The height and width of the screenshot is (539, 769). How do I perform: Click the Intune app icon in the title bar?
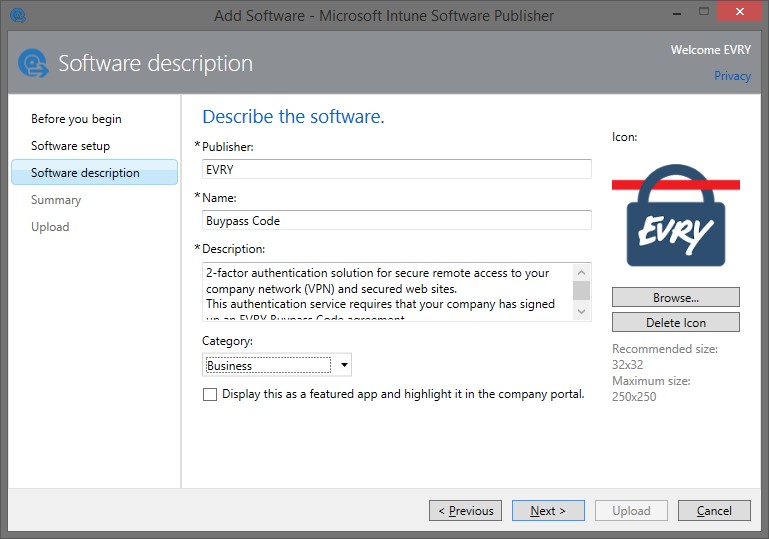tap(18, 16)
